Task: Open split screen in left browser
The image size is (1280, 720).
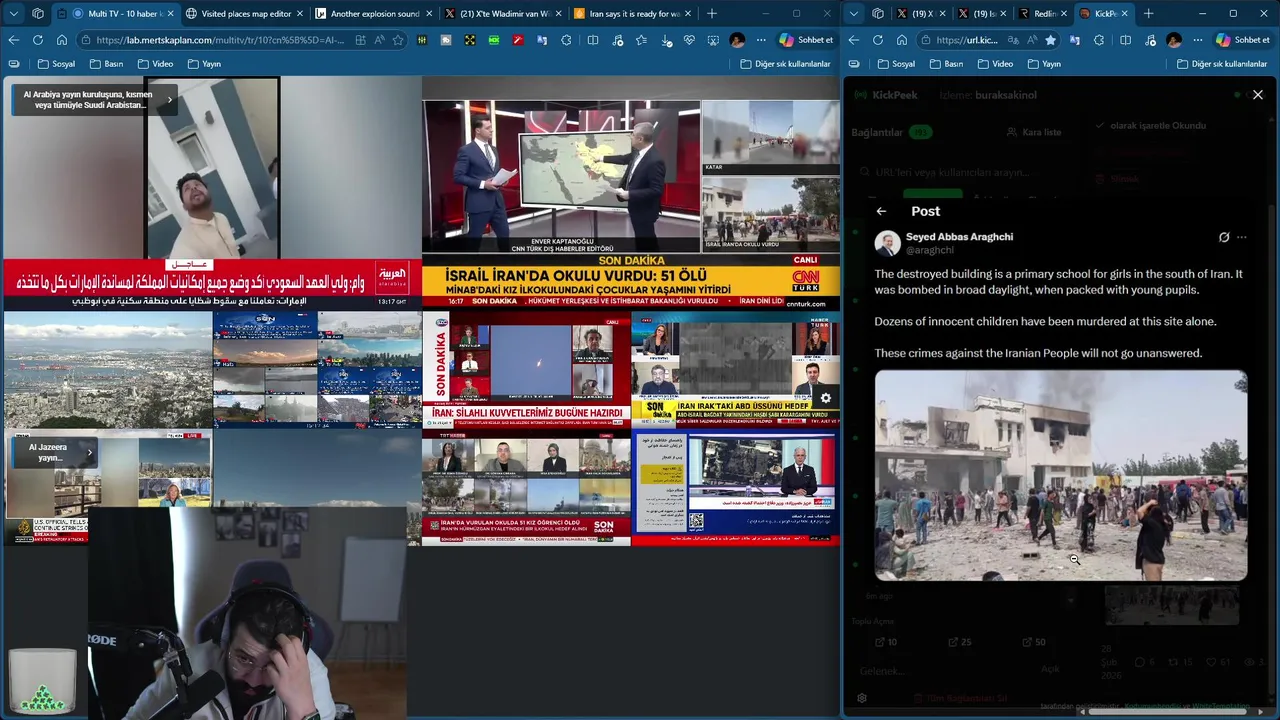Action: pos(593,40)
